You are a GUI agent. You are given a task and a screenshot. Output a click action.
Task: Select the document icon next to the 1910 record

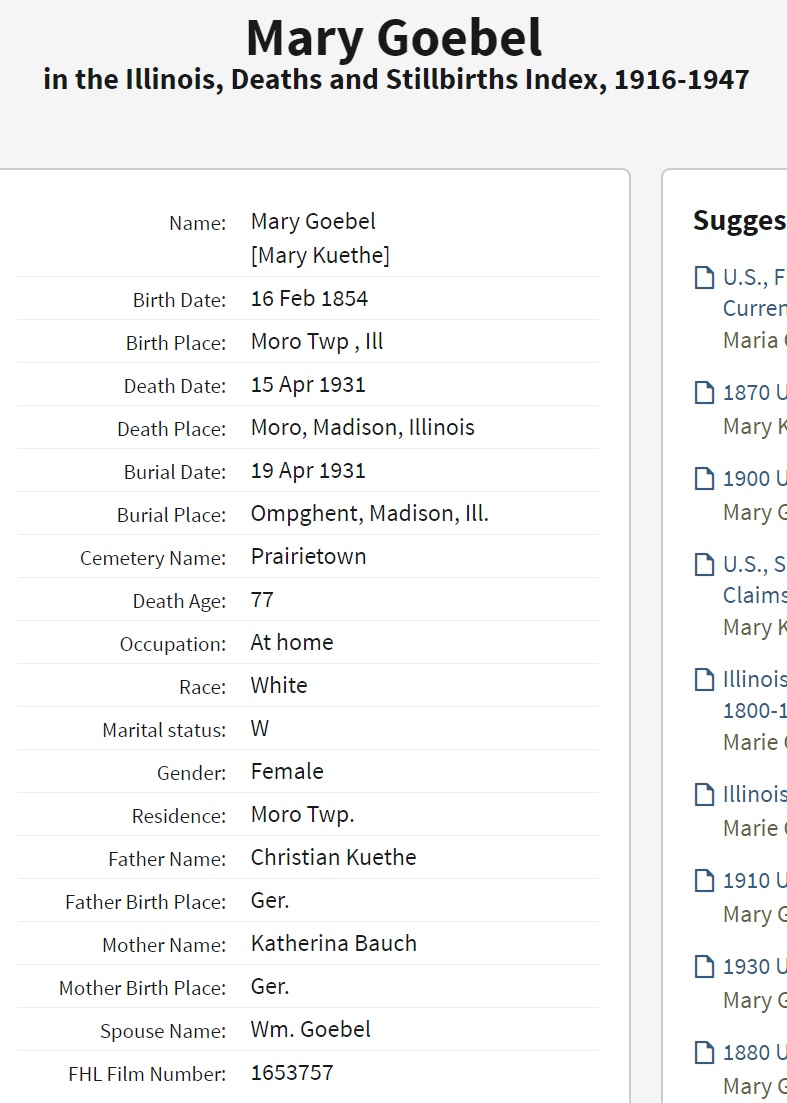tap(704, 880)
